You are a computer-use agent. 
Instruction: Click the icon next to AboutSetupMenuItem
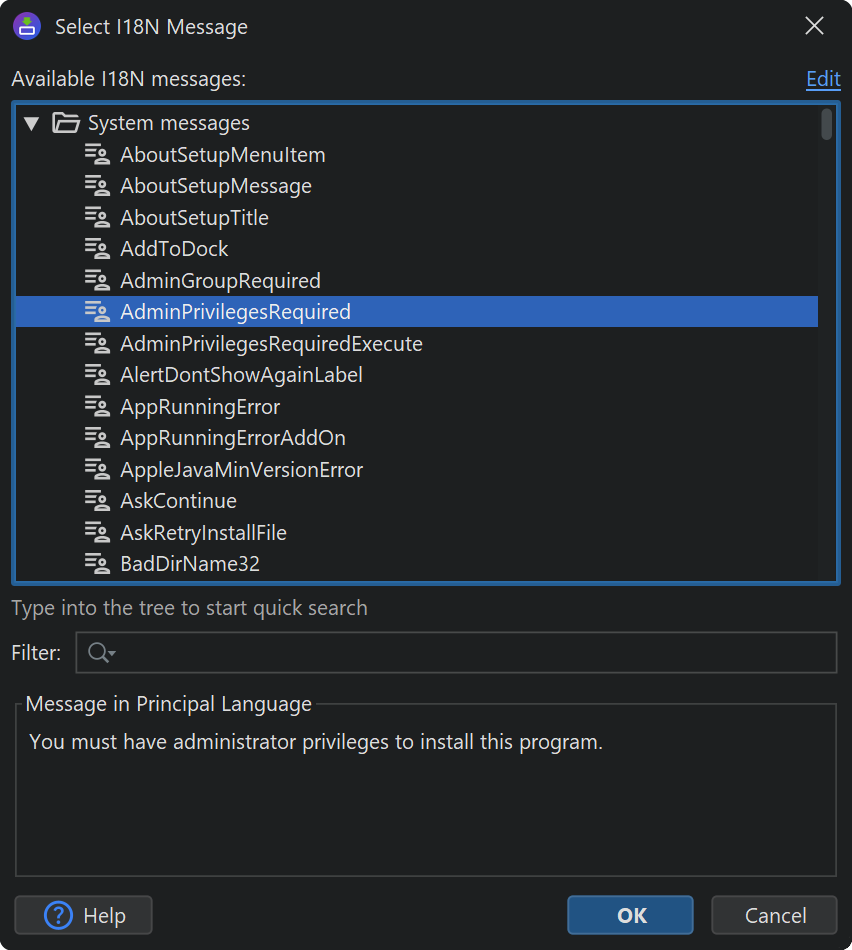tap(97, 154)
